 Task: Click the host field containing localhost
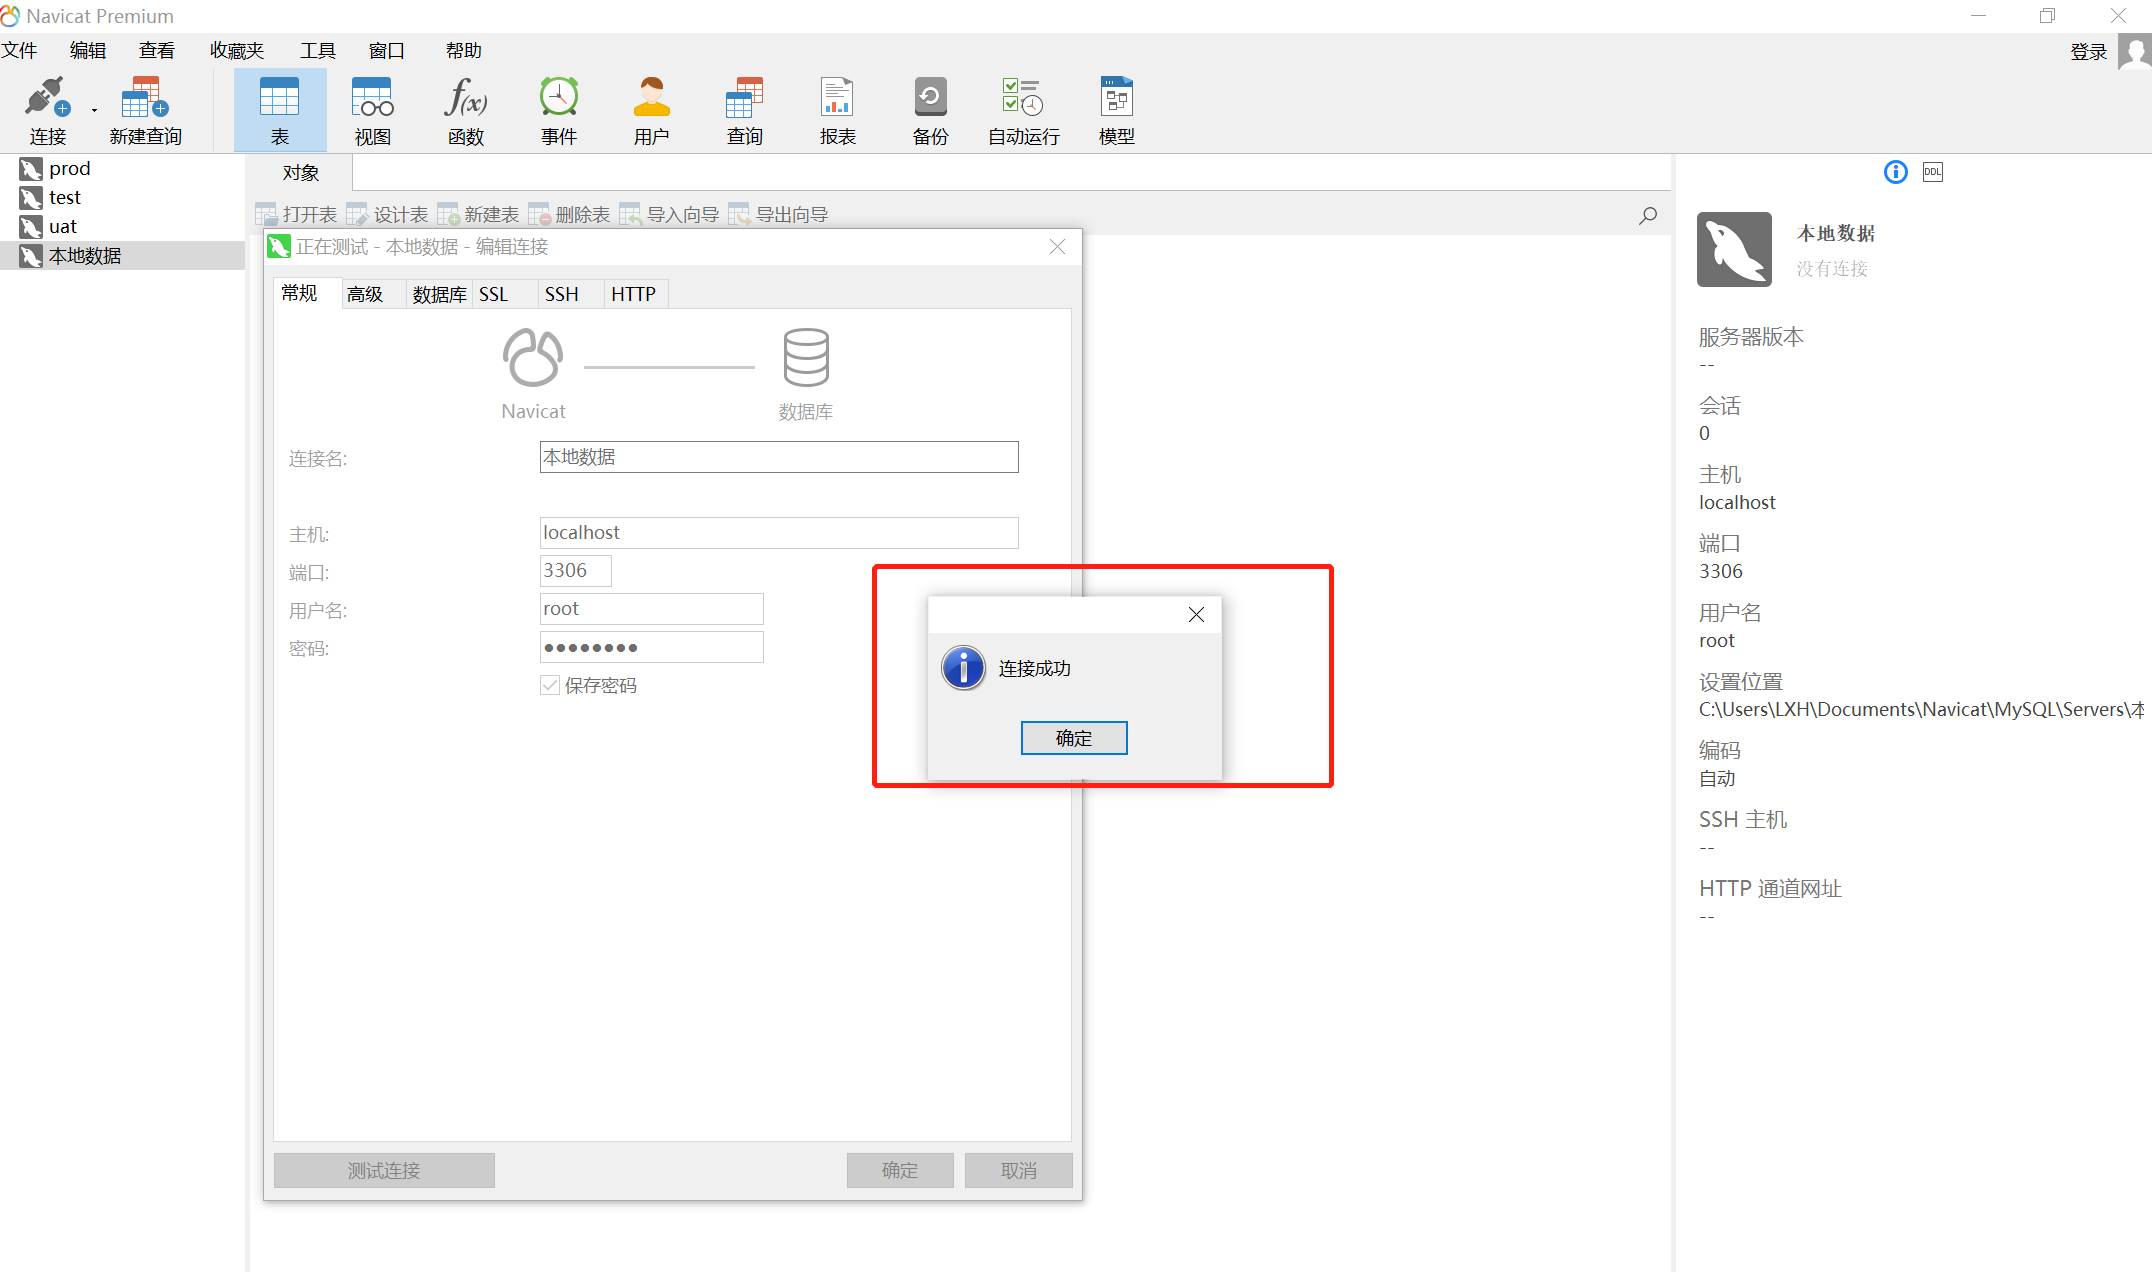point(778,533)
